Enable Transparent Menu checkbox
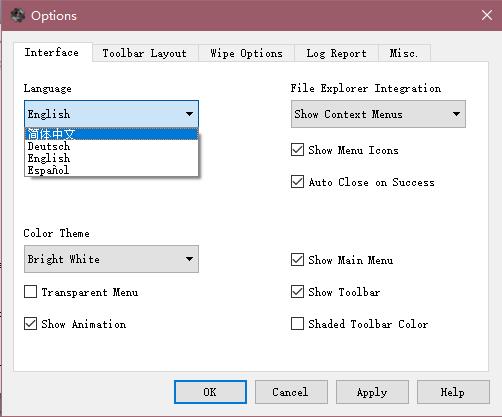 [x=30, y=292]
